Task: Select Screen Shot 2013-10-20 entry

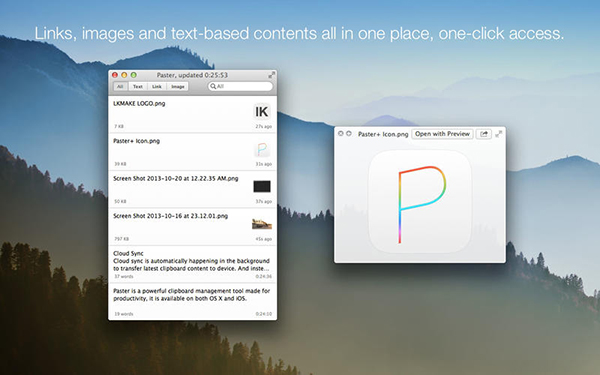Action: pyautogui.click(x=192, y=189)
